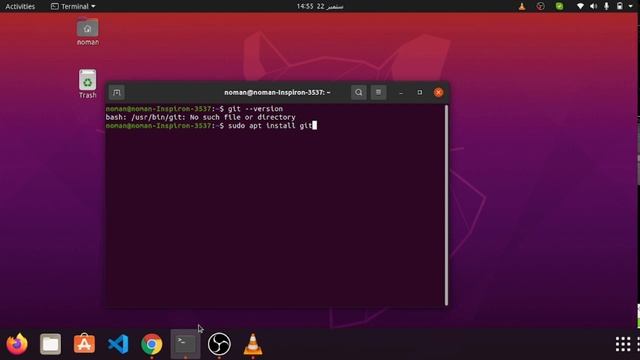This screenshot has width=640, height=360.
Task: Click the 'sudo apt install git' command line
Action: click(270, 126)
